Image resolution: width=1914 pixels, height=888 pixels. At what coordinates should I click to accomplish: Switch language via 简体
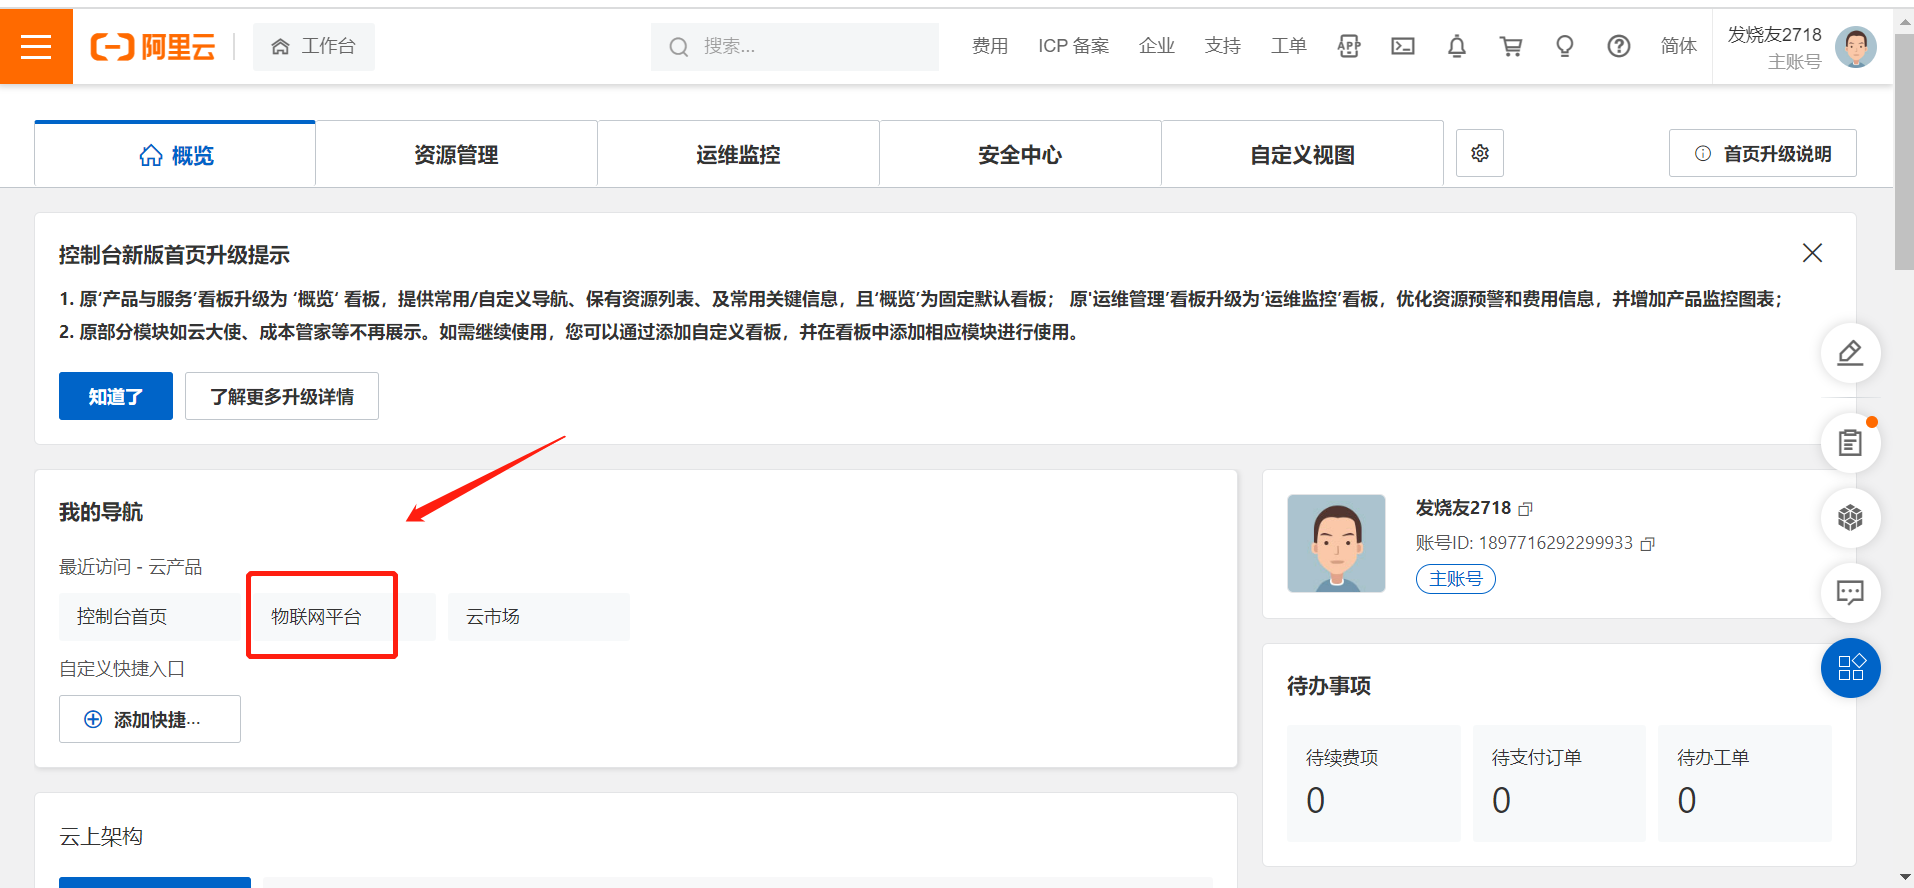pyautogui.click(x=1679, y=46)
